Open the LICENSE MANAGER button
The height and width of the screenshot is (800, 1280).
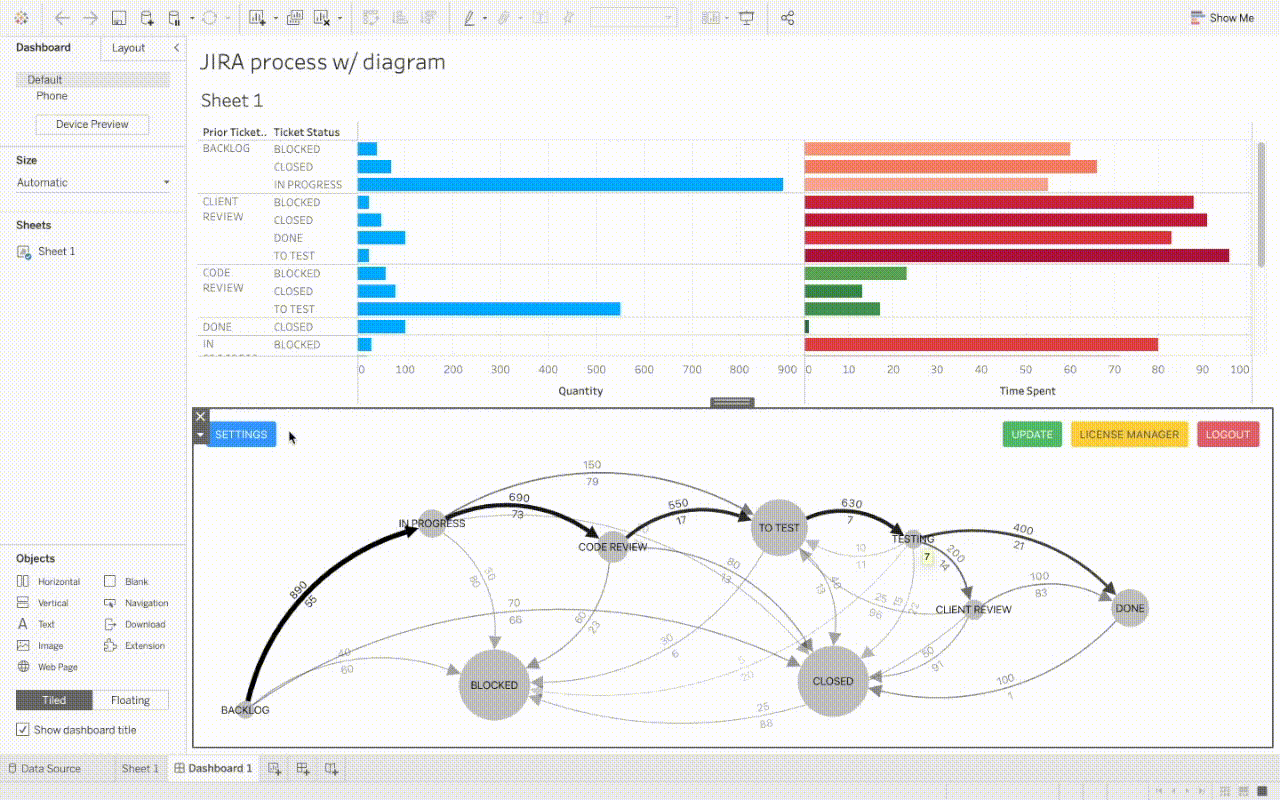click(x=1129, y=434)
